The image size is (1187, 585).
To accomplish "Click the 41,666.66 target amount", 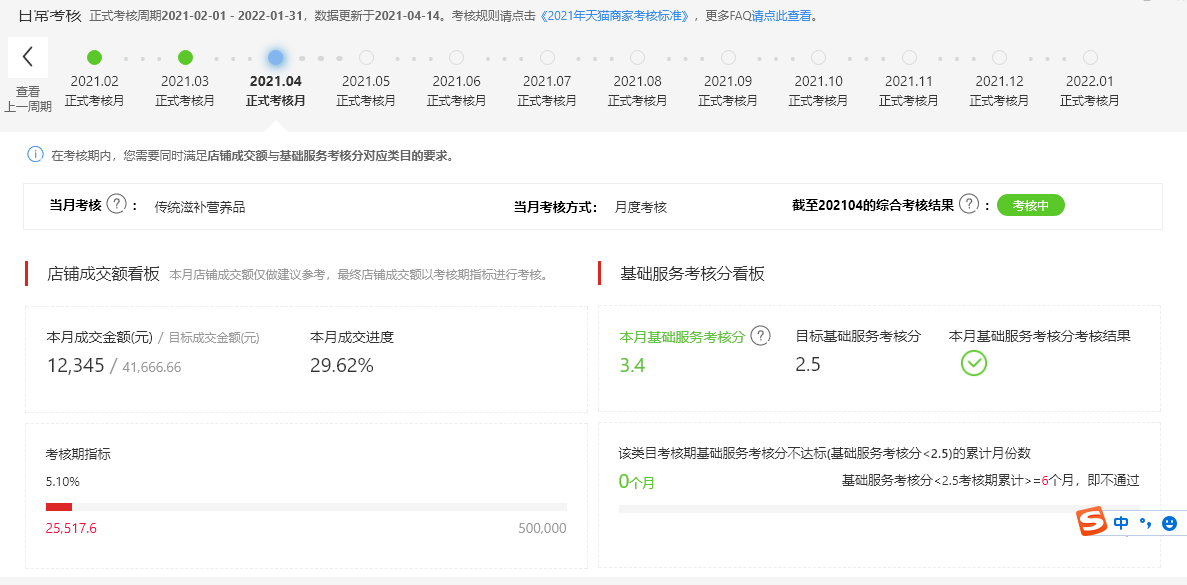I will [x=151, y=368].
